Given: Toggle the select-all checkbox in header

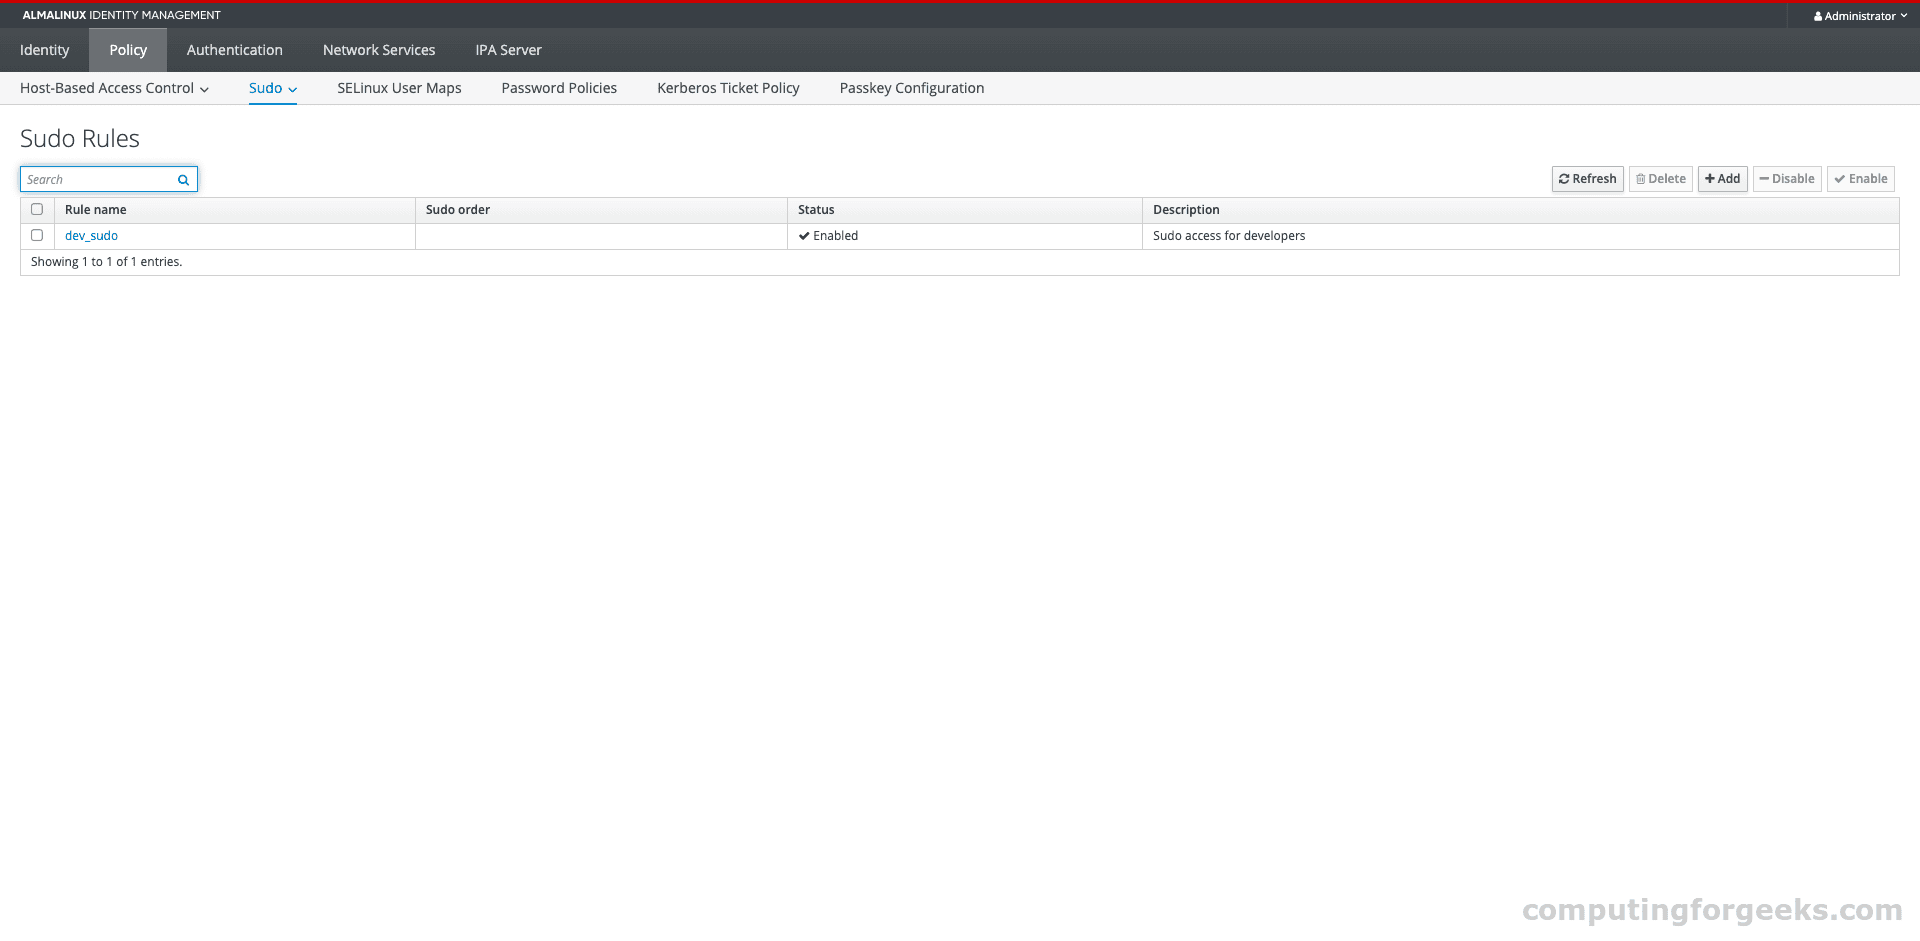Looking at the screenshot, I should click(x=37, y=210).
